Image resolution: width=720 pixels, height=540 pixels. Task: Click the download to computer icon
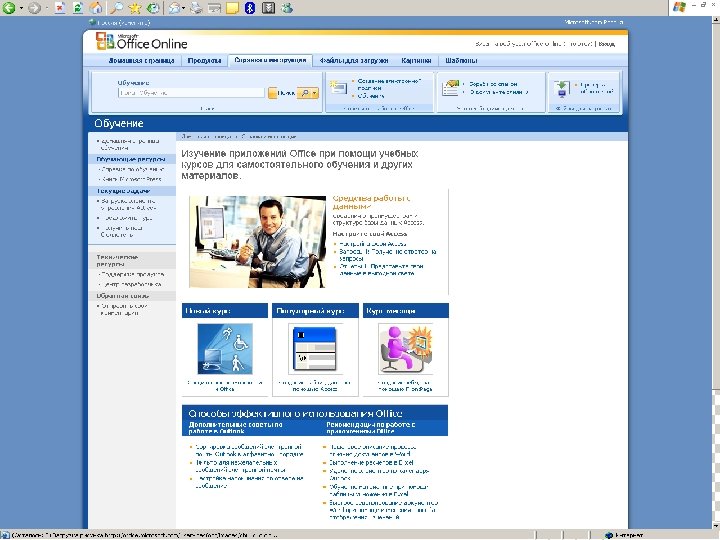(562, 89)
